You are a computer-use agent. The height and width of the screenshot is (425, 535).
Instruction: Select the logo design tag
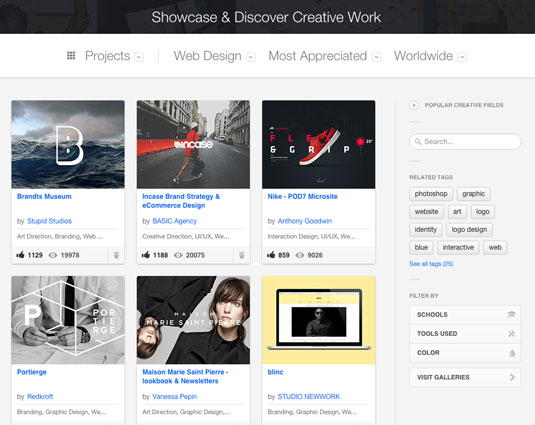(x=469, y=230)
